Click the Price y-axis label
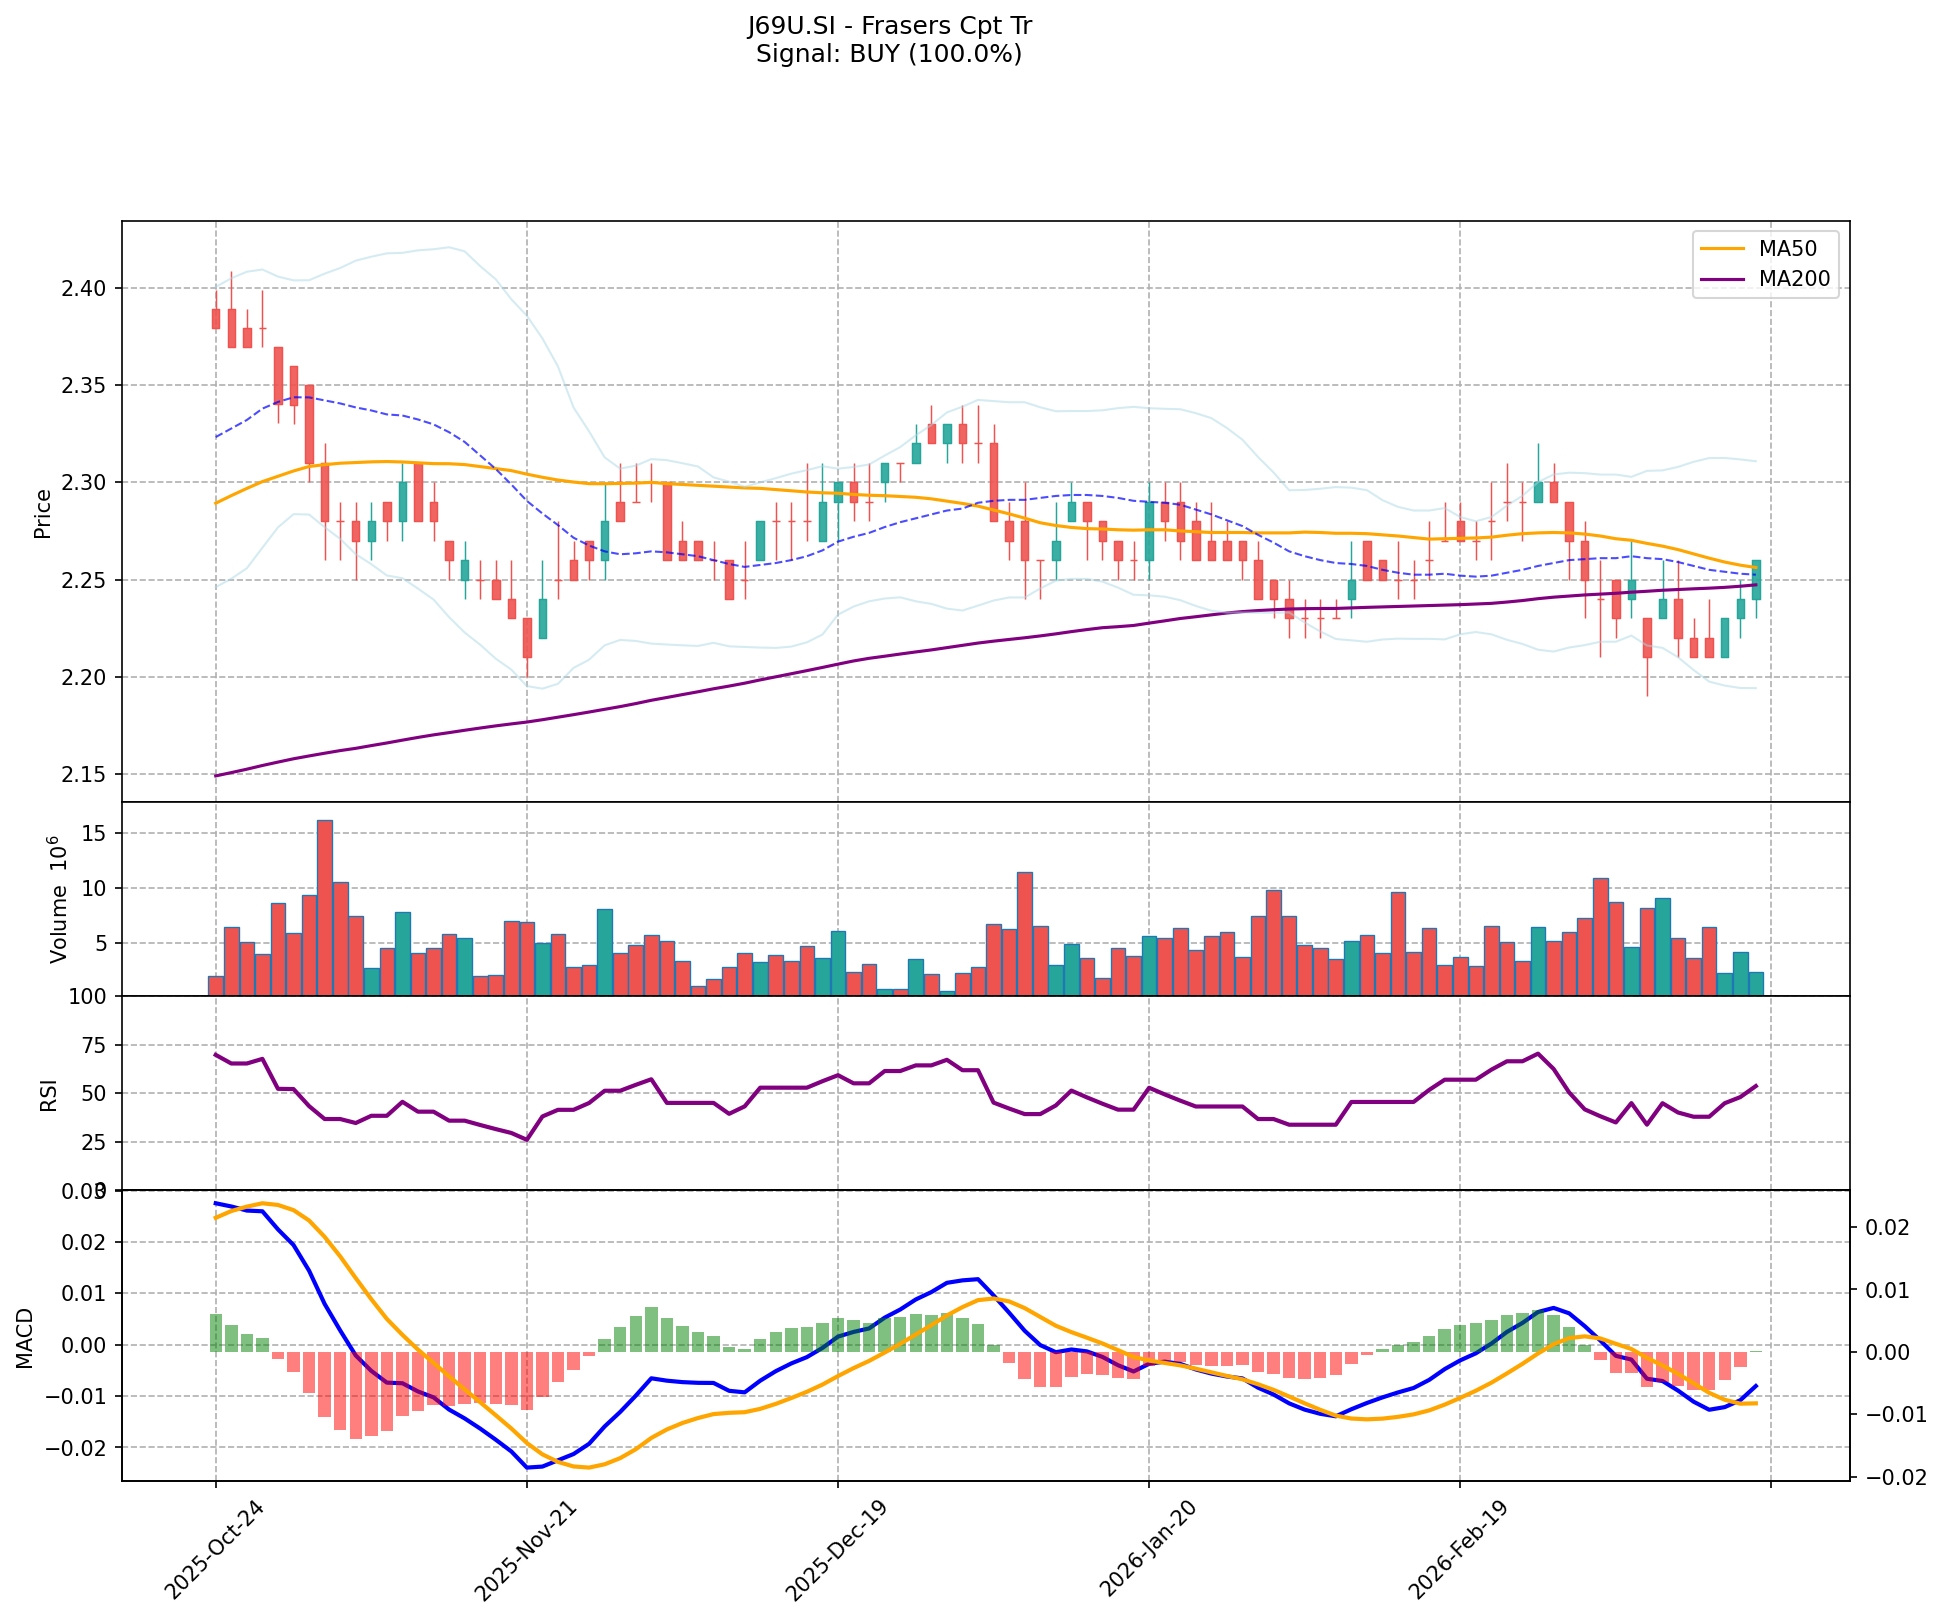1943x1620 pixels. point(43,513)
